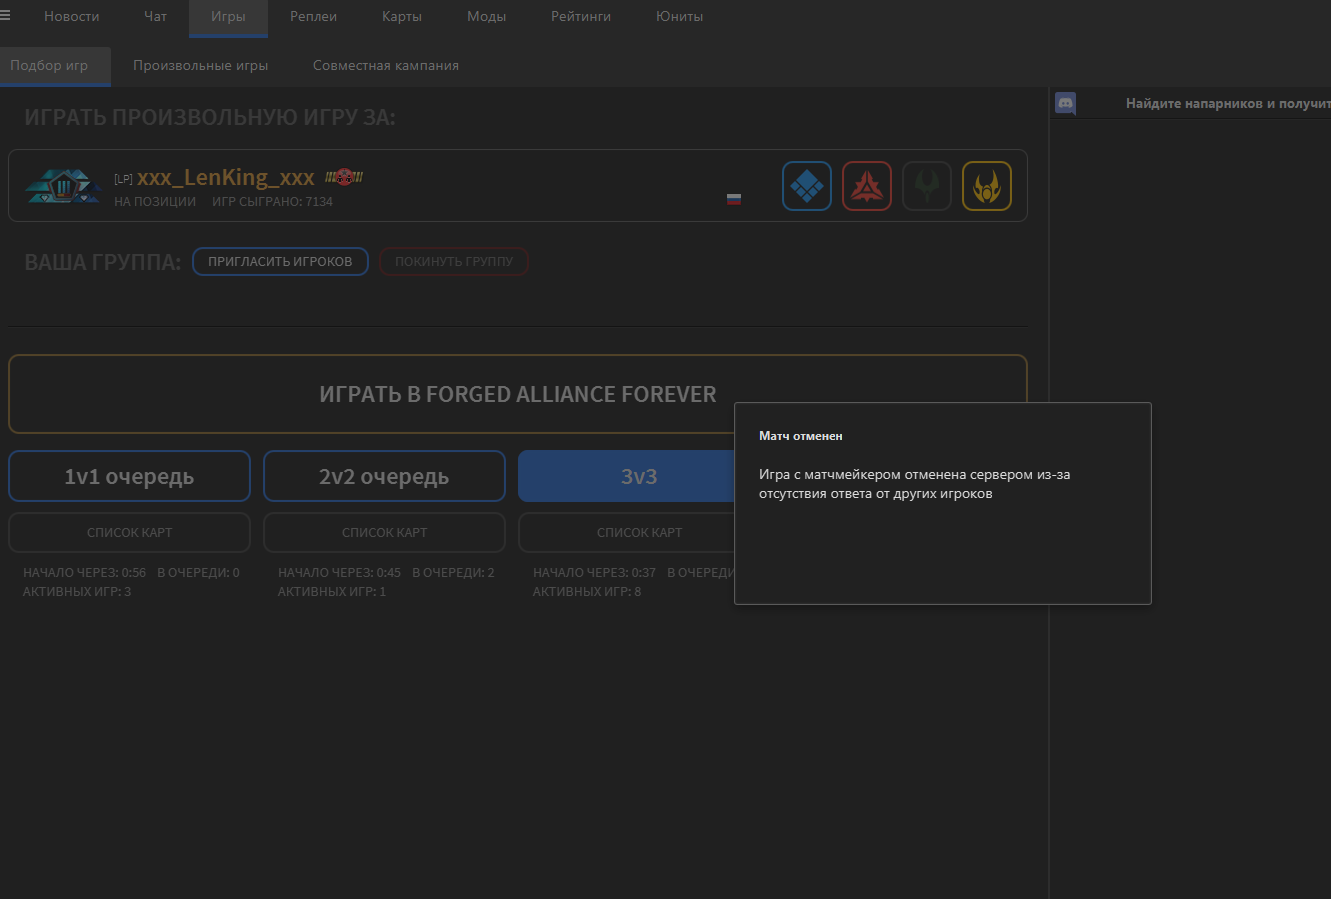
Task: Open the Произвольные игры sub-tab
Action: tap(201, 66)
